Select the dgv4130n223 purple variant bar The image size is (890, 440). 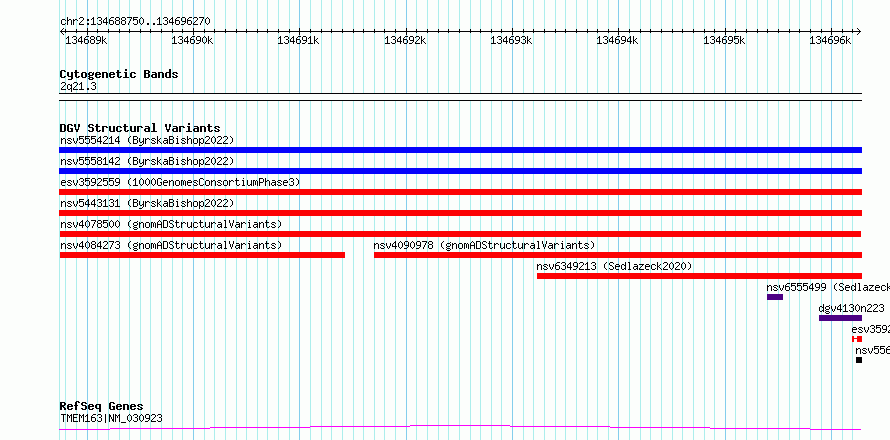(840, 318)
